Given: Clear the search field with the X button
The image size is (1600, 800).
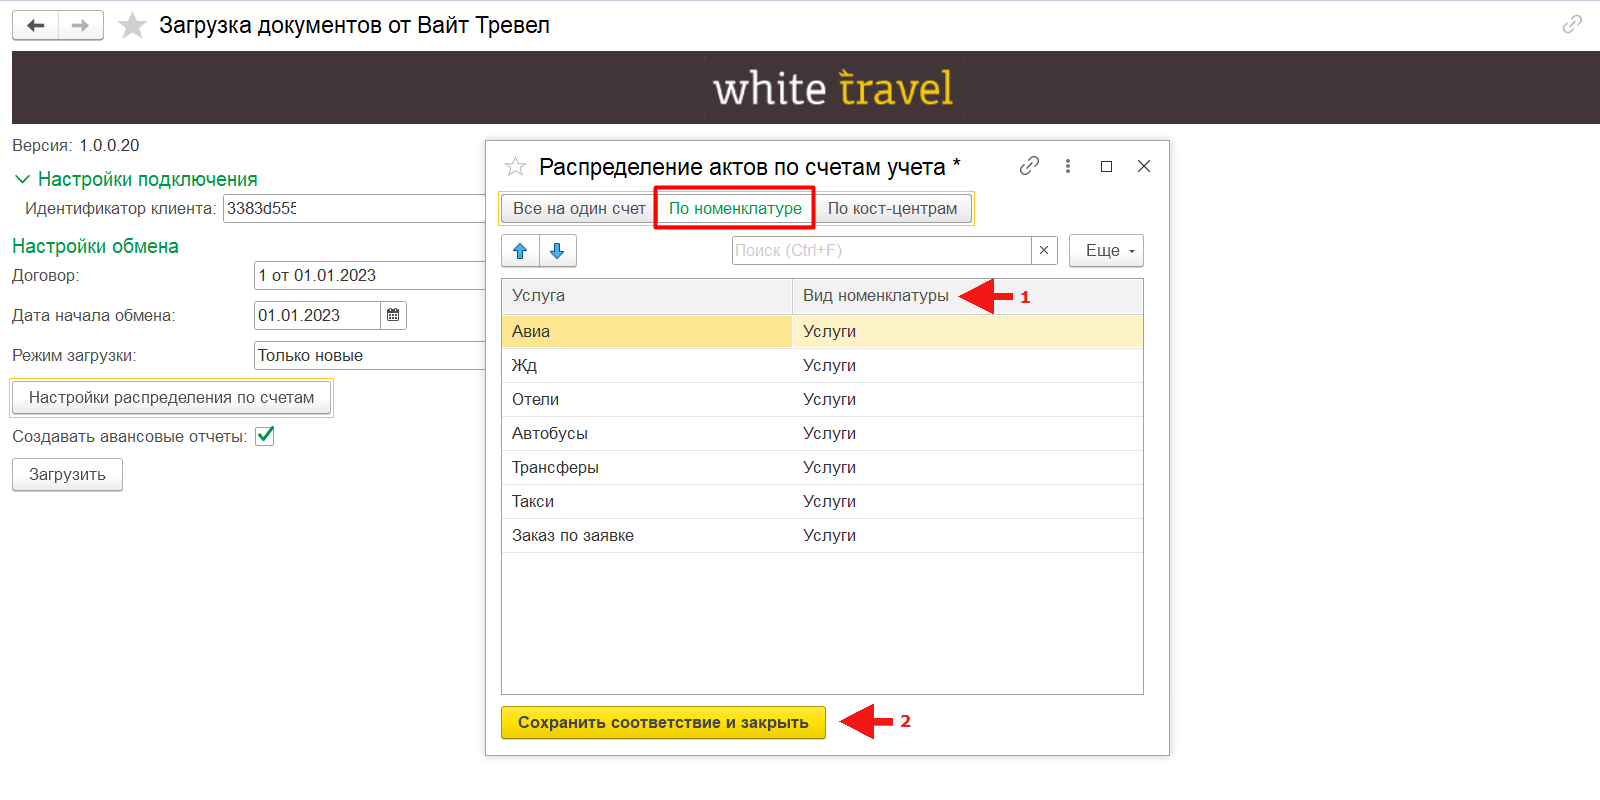Looking at the screenshot, I should 1044,251.
